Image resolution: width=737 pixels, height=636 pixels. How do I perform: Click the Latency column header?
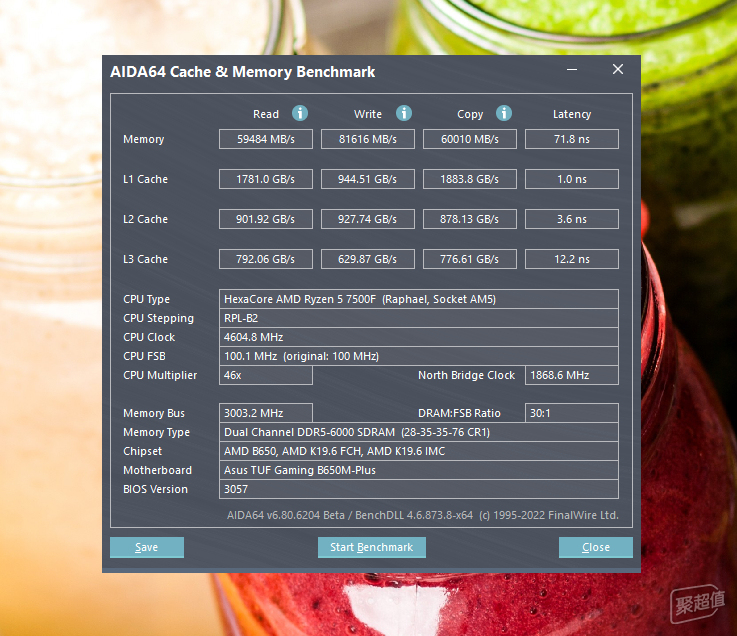point(572,114)
